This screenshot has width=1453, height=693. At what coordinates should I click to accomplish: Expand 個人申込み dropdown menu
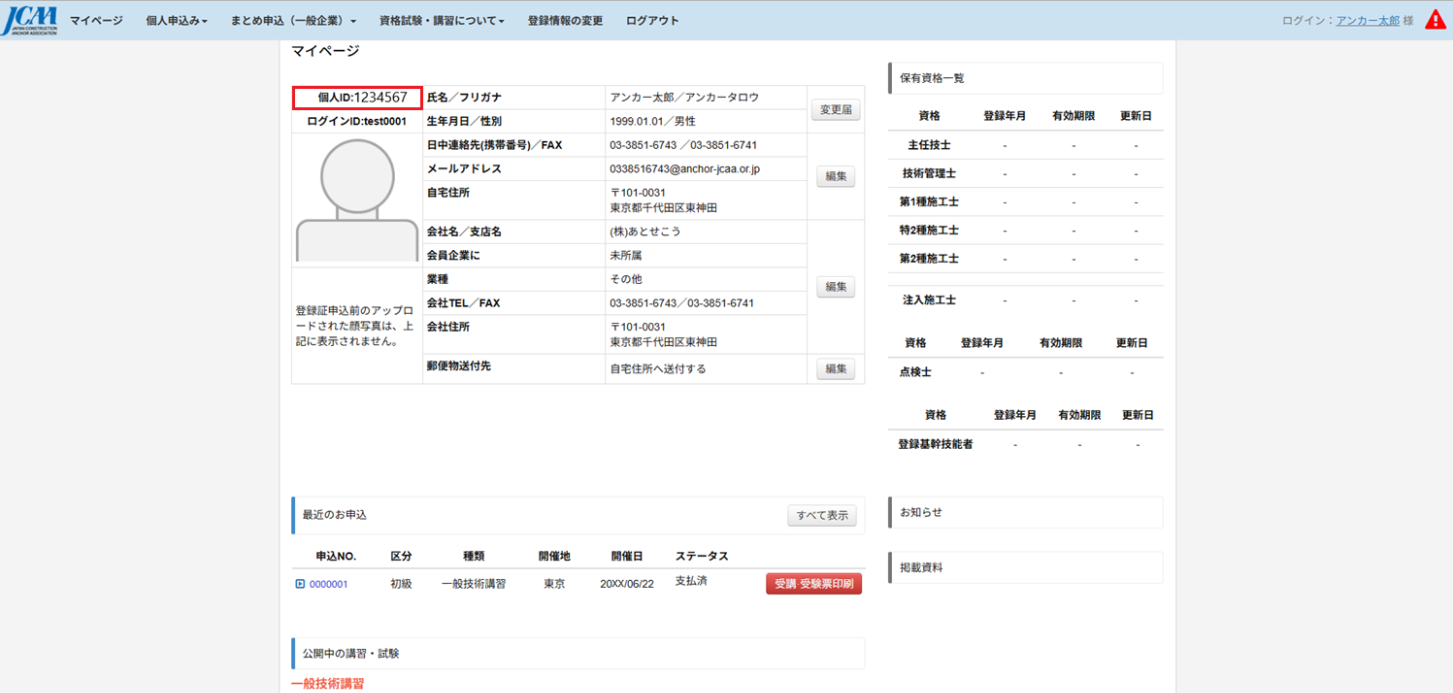tap(176, 20)
